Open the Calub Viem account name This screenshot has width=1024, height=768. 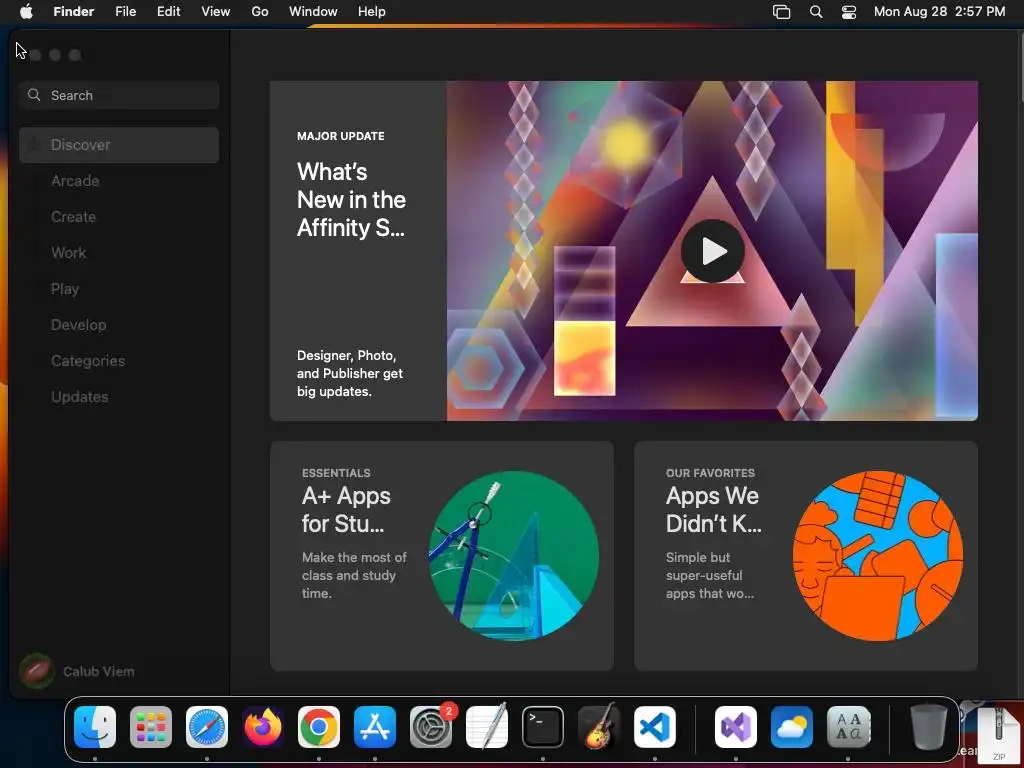click(99, 671)
